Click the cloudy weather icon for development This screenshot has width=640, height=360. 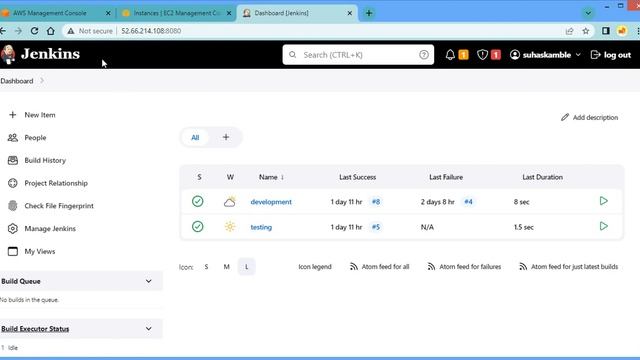pyautogui.click(x=230, y=201)
